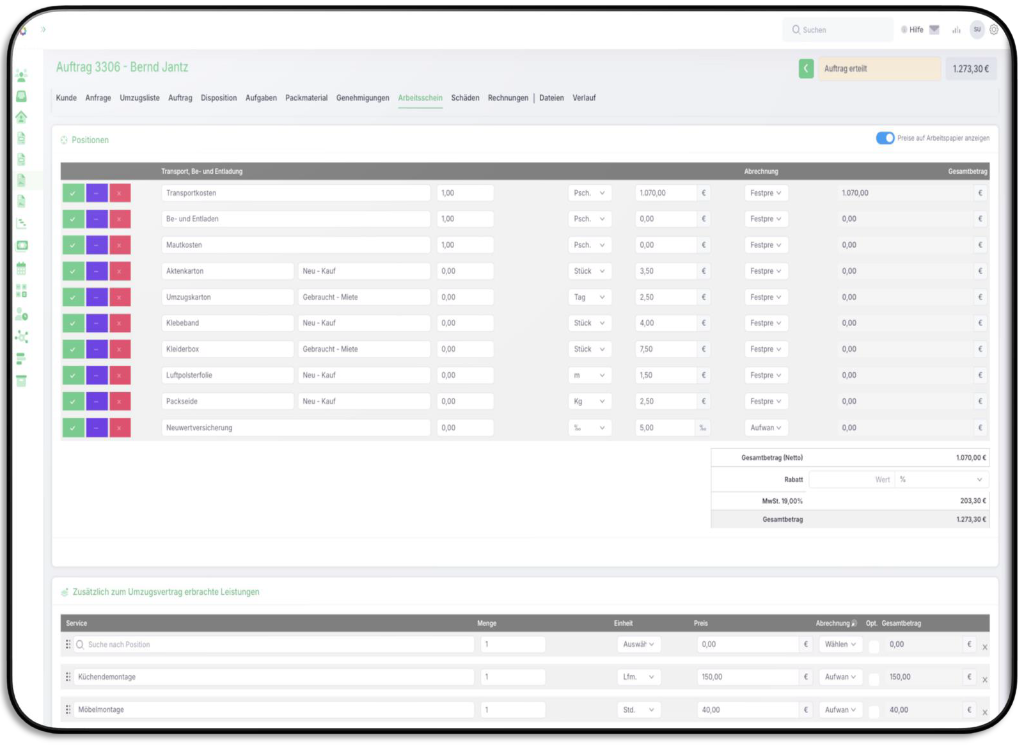1024x745 pixels.
Task: Toggle 'Preise auf Arbeitspapier anzeigen' switch
Action: 885,138
